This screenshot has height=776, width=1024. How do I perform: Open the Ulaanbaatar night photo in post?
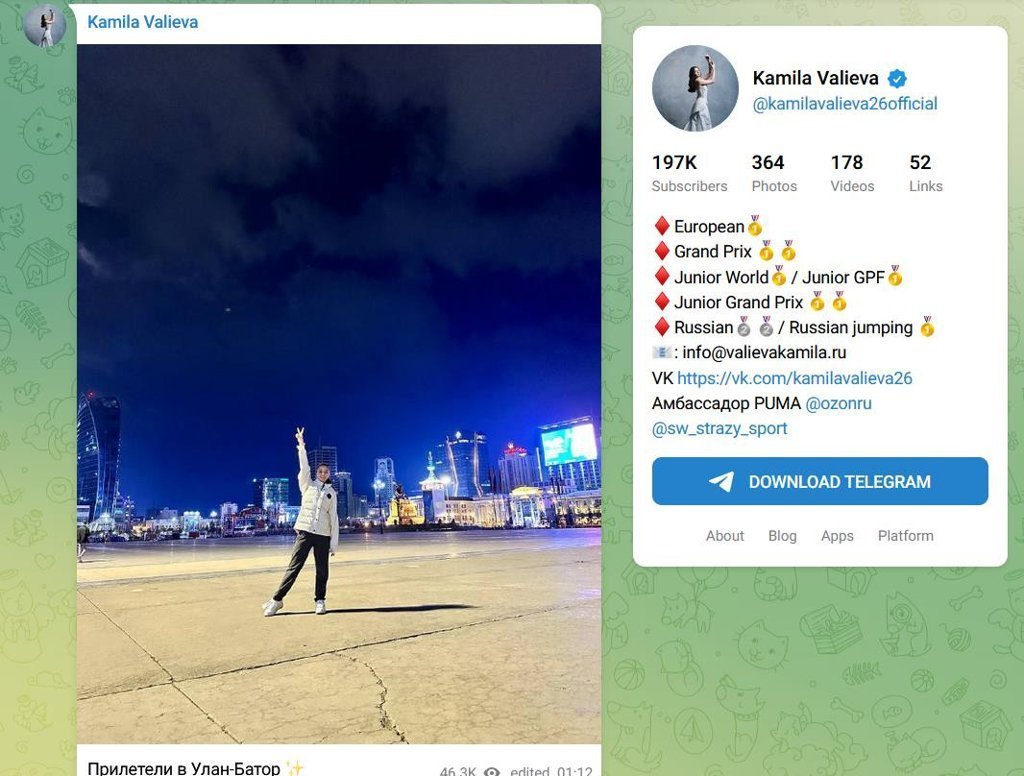[x=339, y=394]
